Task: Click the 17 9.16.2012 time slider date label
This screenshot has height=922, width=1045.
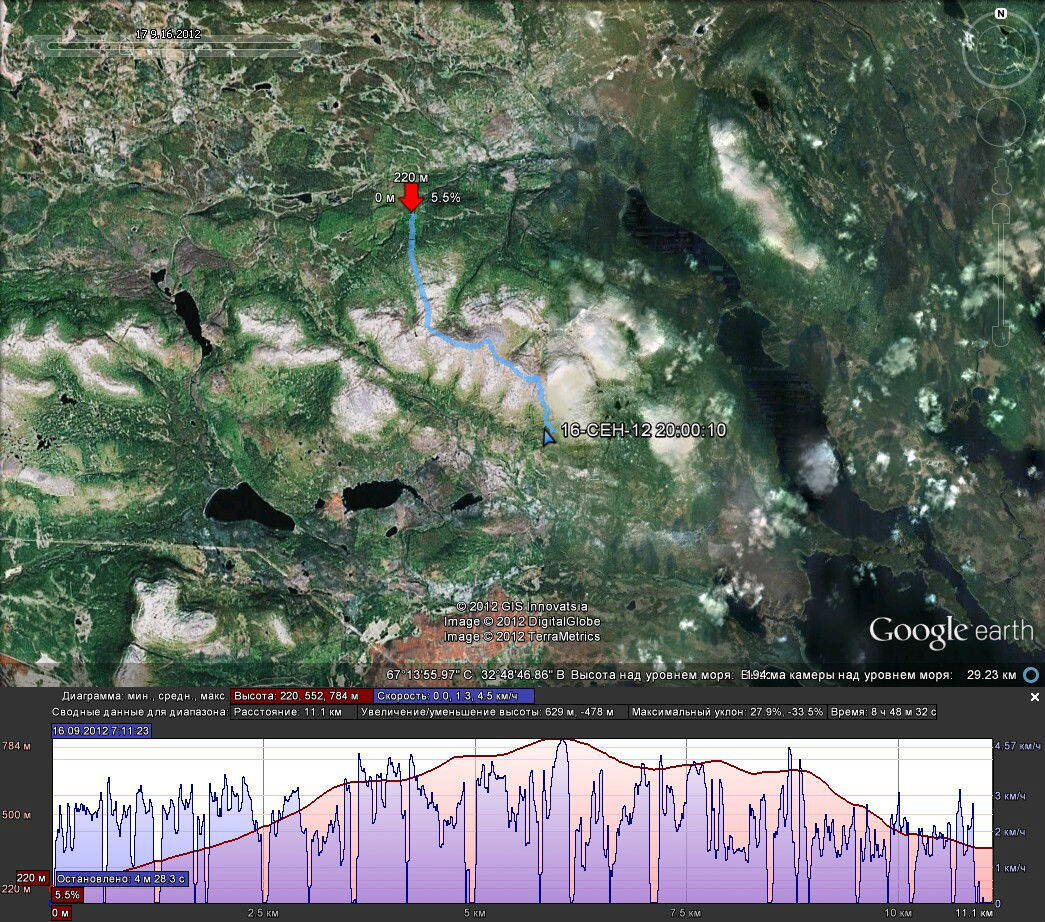Action: click(x=168, y=33)
